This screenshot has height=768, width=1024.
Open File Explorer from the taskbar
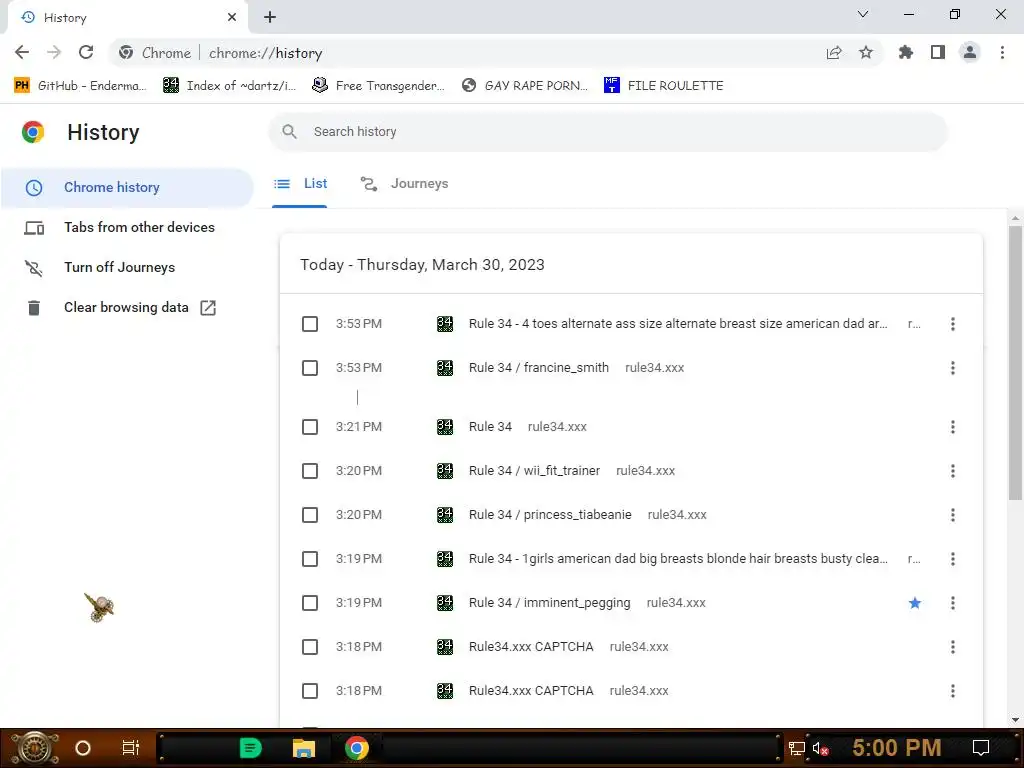point(304,748)
